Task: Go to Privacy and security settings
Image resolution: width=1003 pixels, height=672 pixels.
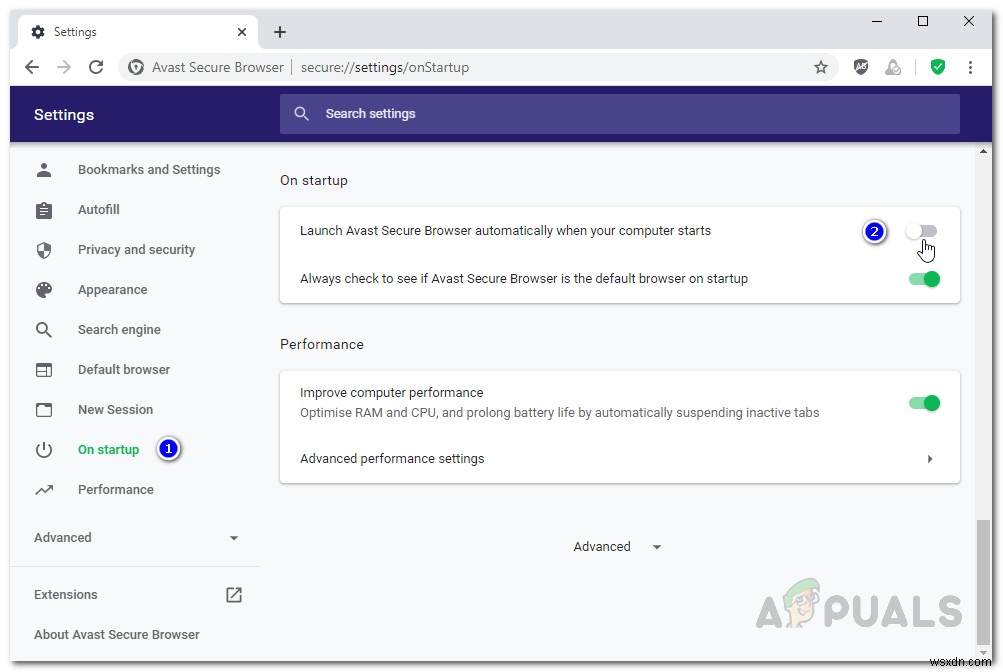Action: [x=136, y=249]
